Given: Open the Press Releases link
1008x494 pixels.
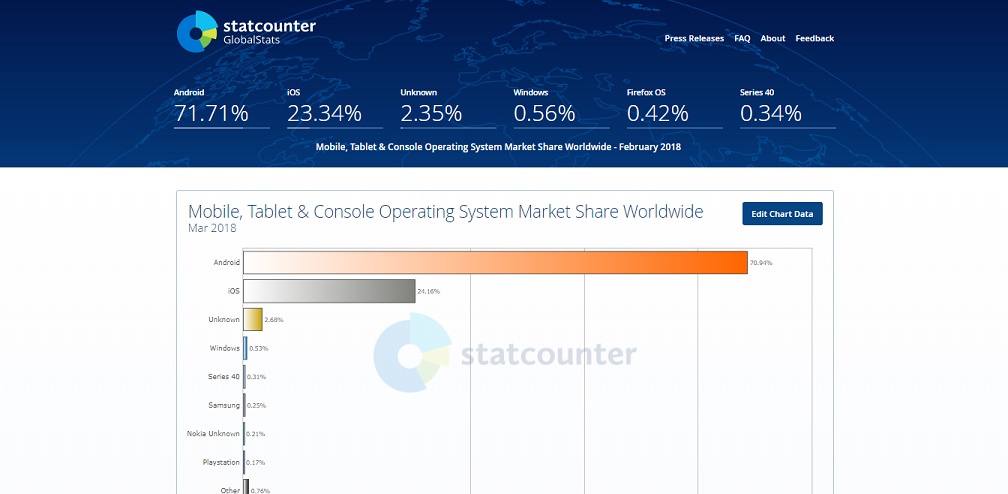Looking at the screenshot, I should click(x=694, y=39).
